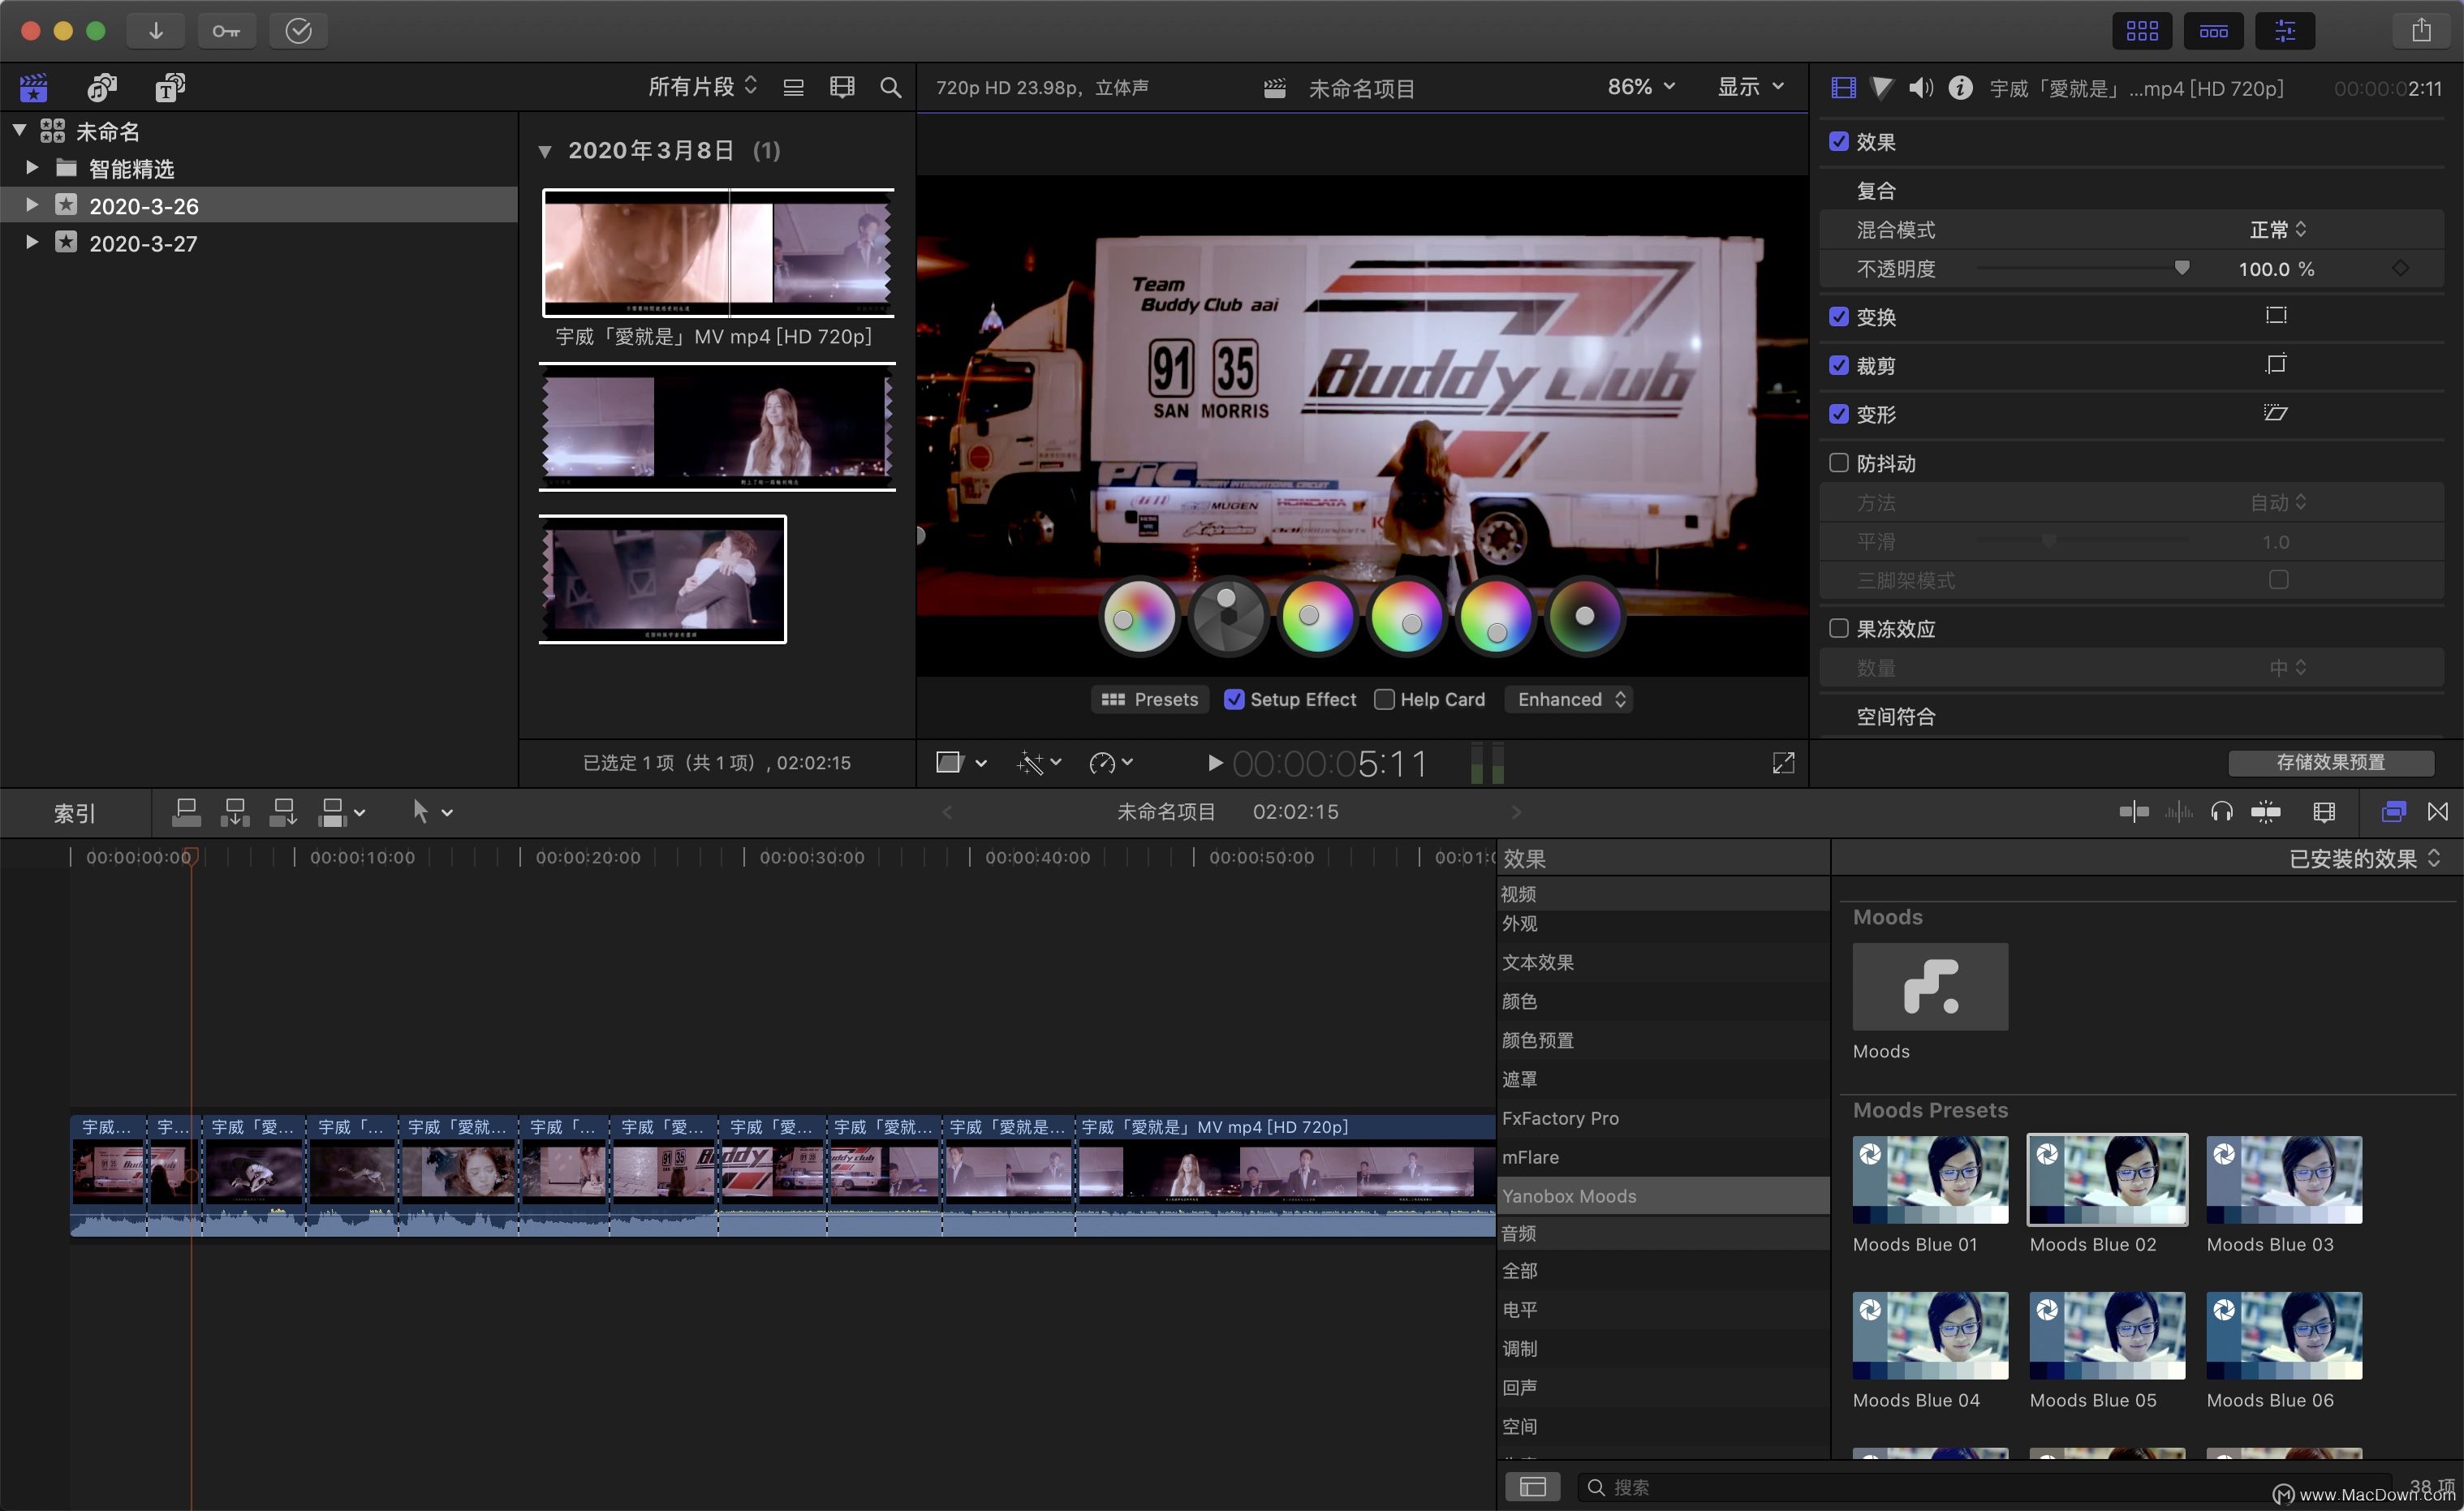Enable the 果冻效应 checkbox
2464x1511 pixels.
[1838, 628]
